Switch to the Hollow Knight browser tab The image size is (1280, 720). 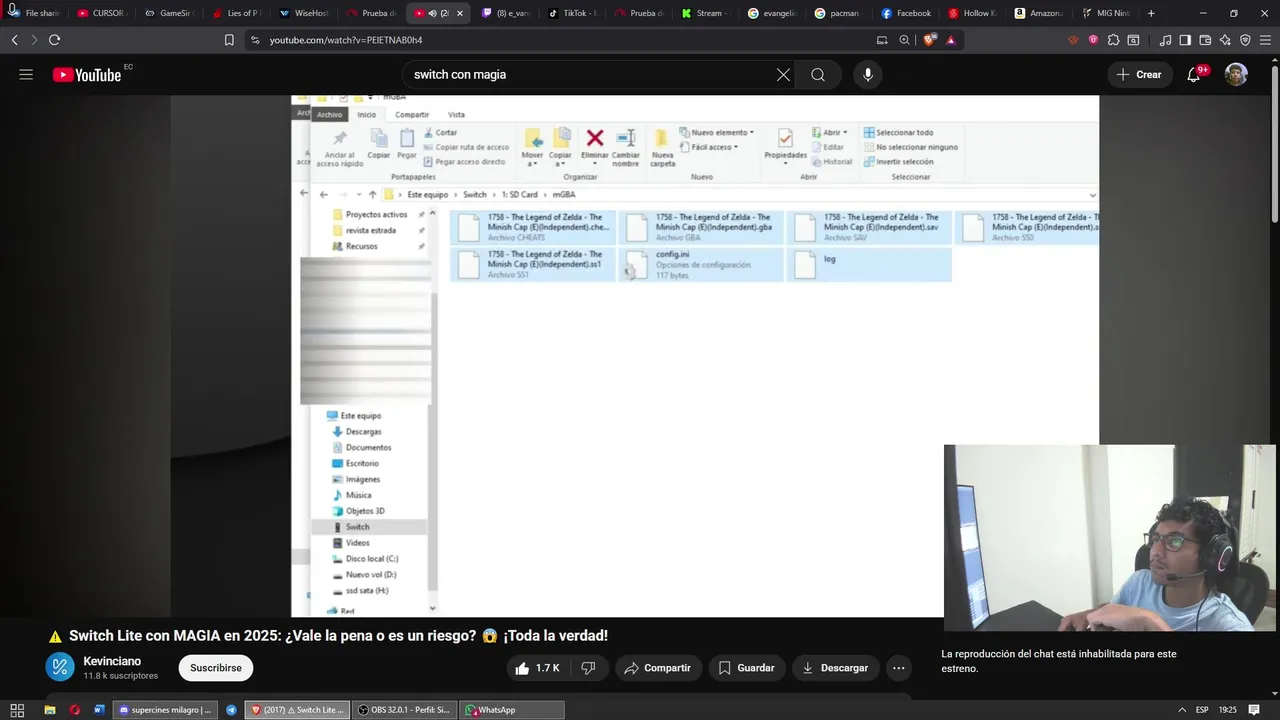[974, 13]
